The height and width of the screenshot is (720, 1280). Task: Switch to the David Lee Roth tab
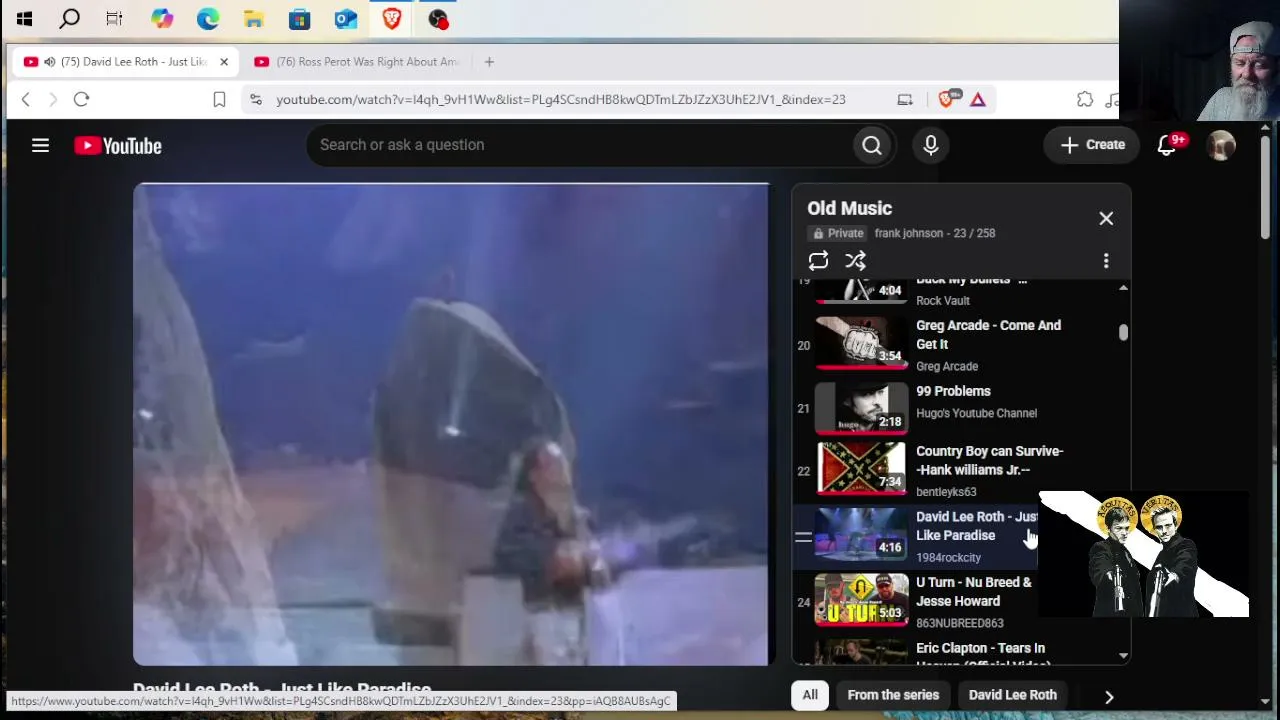(x=126, y=62)
